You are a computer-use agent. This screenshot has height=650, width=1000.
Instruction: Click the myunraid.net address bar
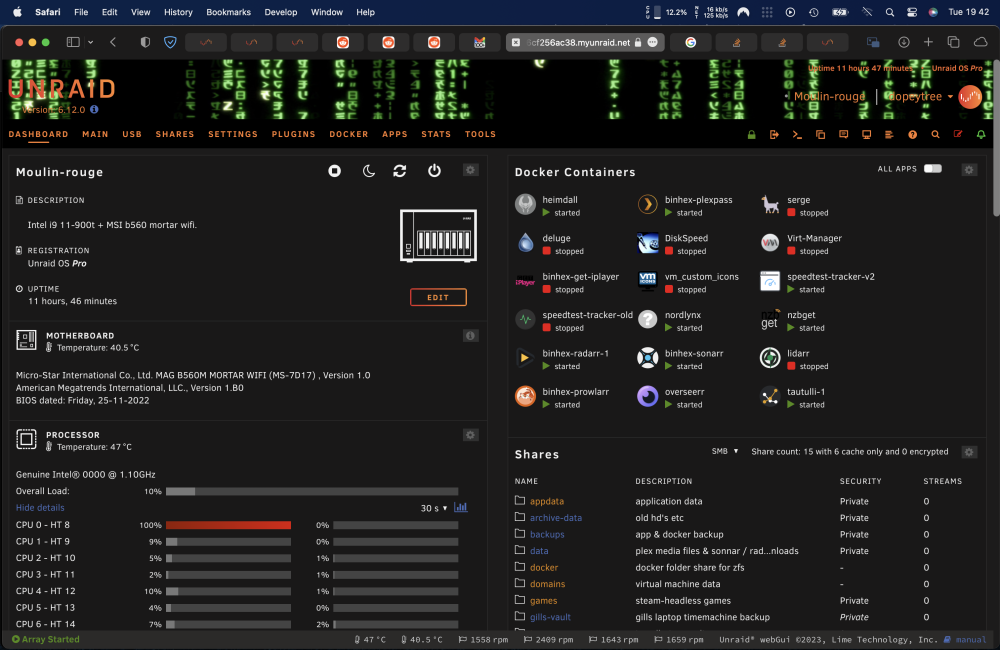pos(585,42)
